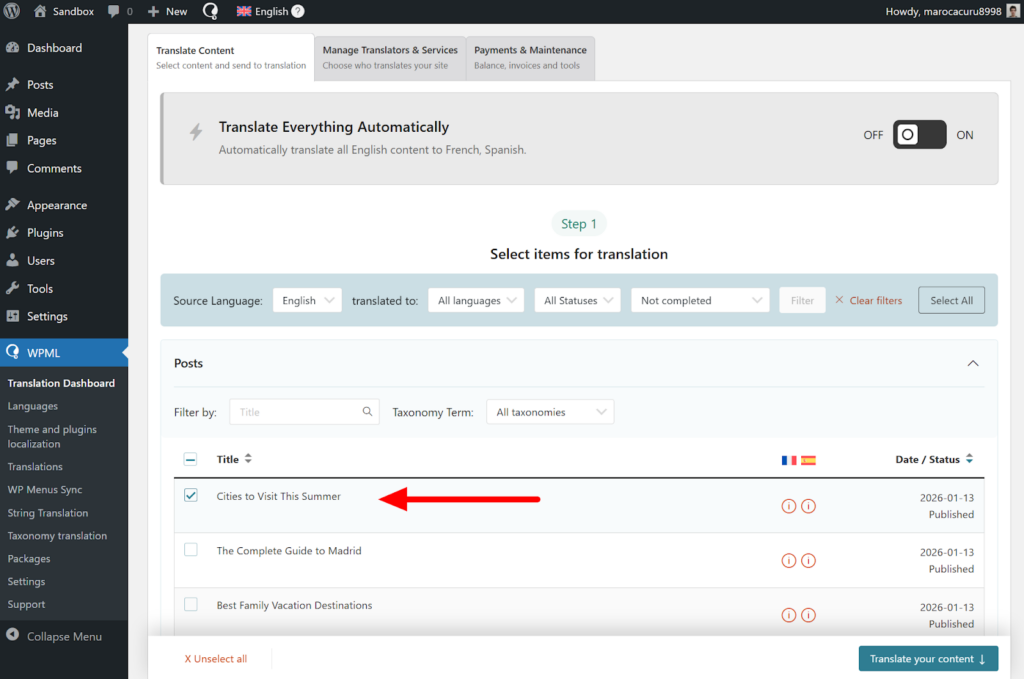Click the Spanish flag column header
Screen dimensions: 1024x679
[x=808, y=460]
